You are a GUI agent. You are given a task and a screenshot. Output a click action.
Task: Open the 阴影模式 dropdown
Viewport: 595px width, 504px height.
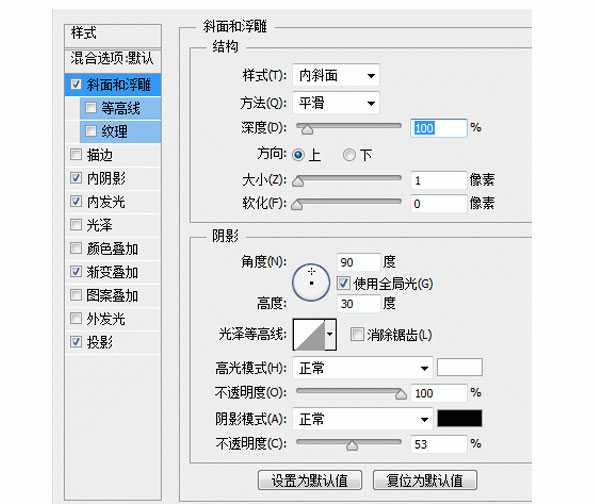pyautogui.click(x=363, y=419)
